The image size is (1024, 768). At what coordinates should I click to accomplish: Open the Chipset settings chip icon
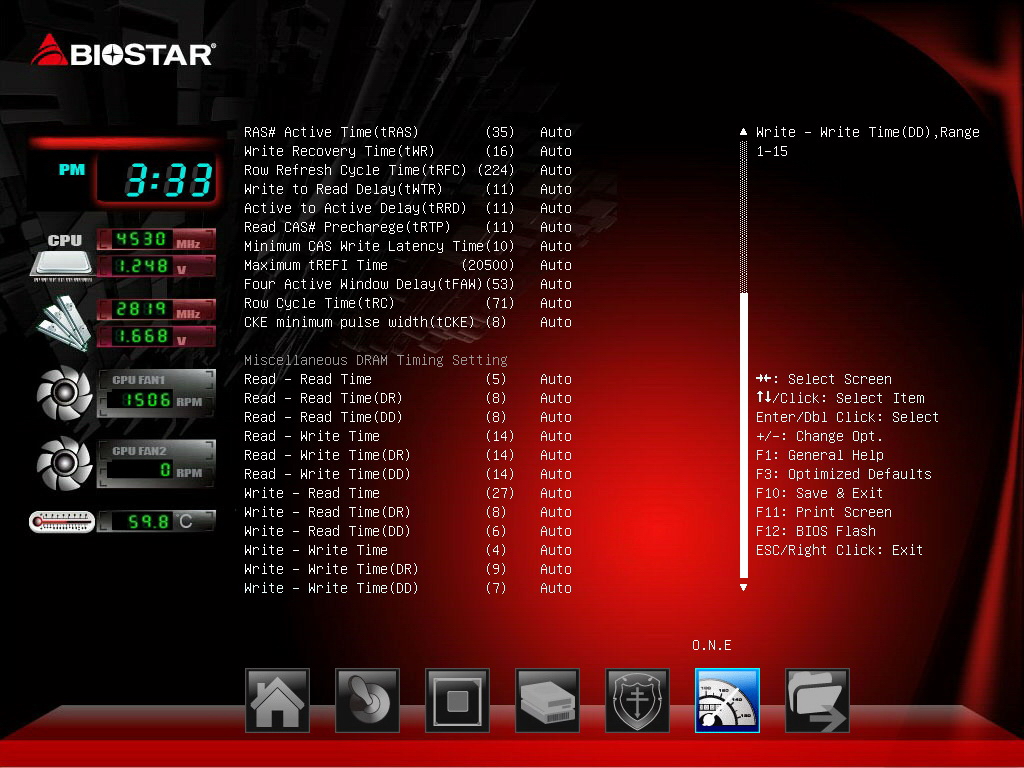[x=457, y=700]
